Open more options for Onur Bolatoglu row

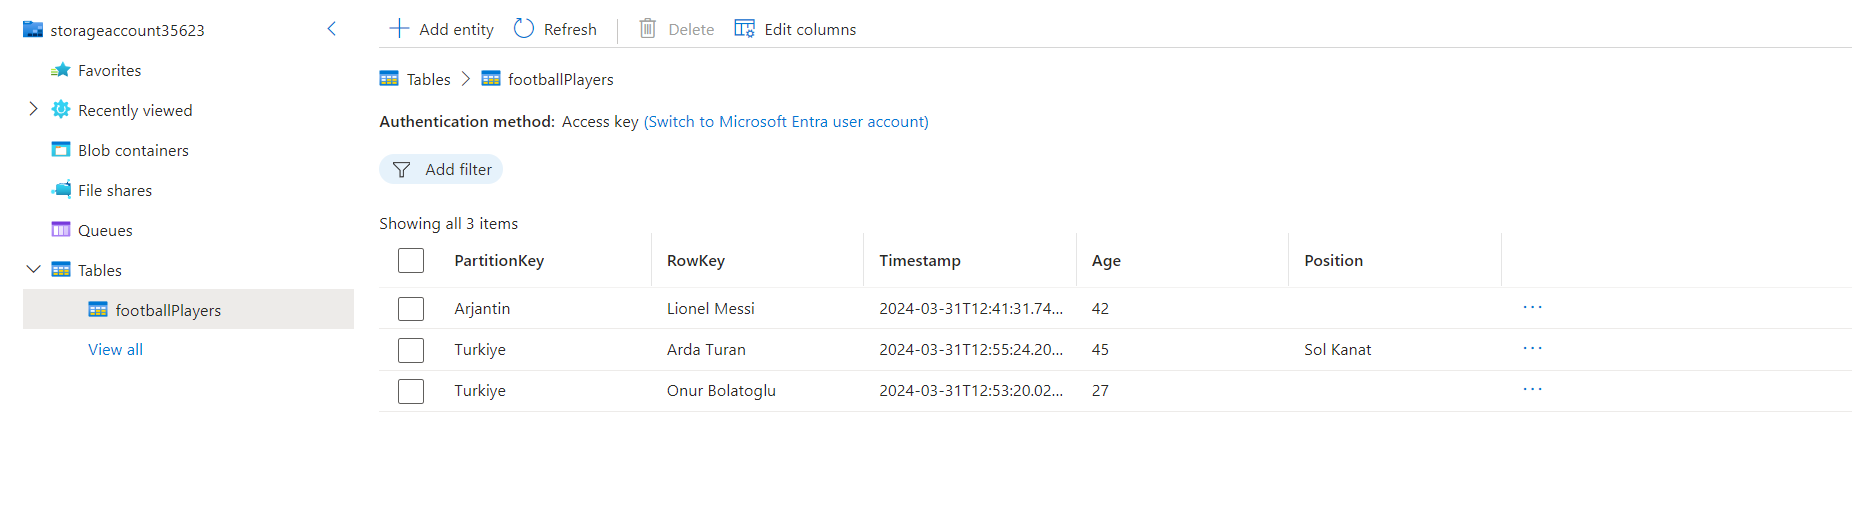(1532, 389)
